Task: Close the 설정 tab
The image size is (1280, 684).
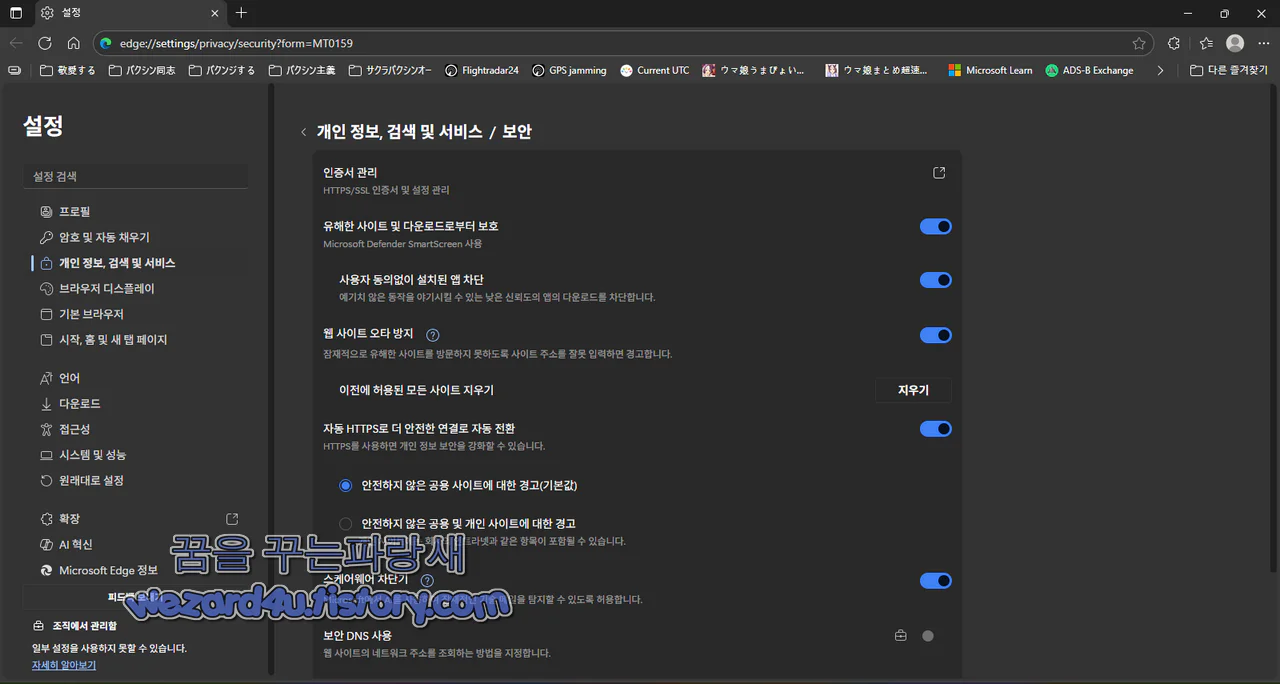Action: (x=215, y=13)
